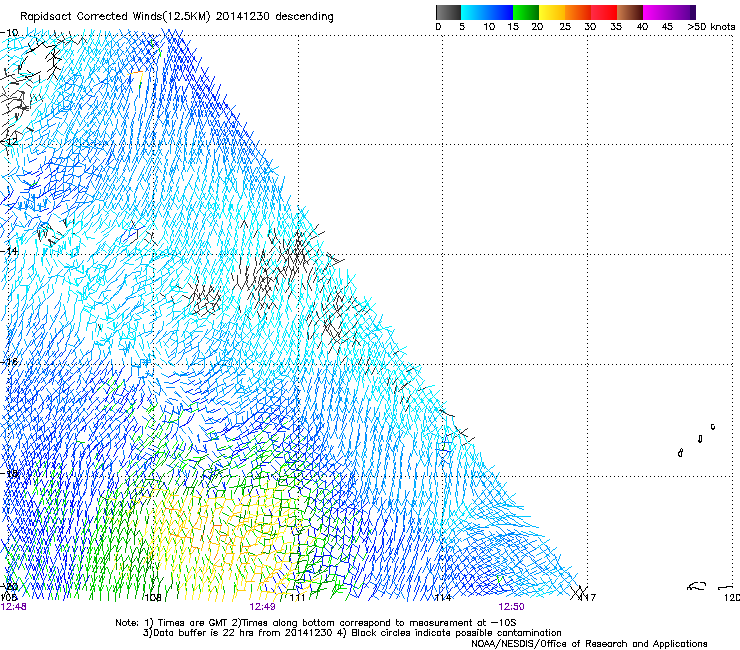Image resolution: width=740 pixels, height=650 pixels.
Task: Click the NOAA/NESDIS credit text
Action: (x=589, y=644)
